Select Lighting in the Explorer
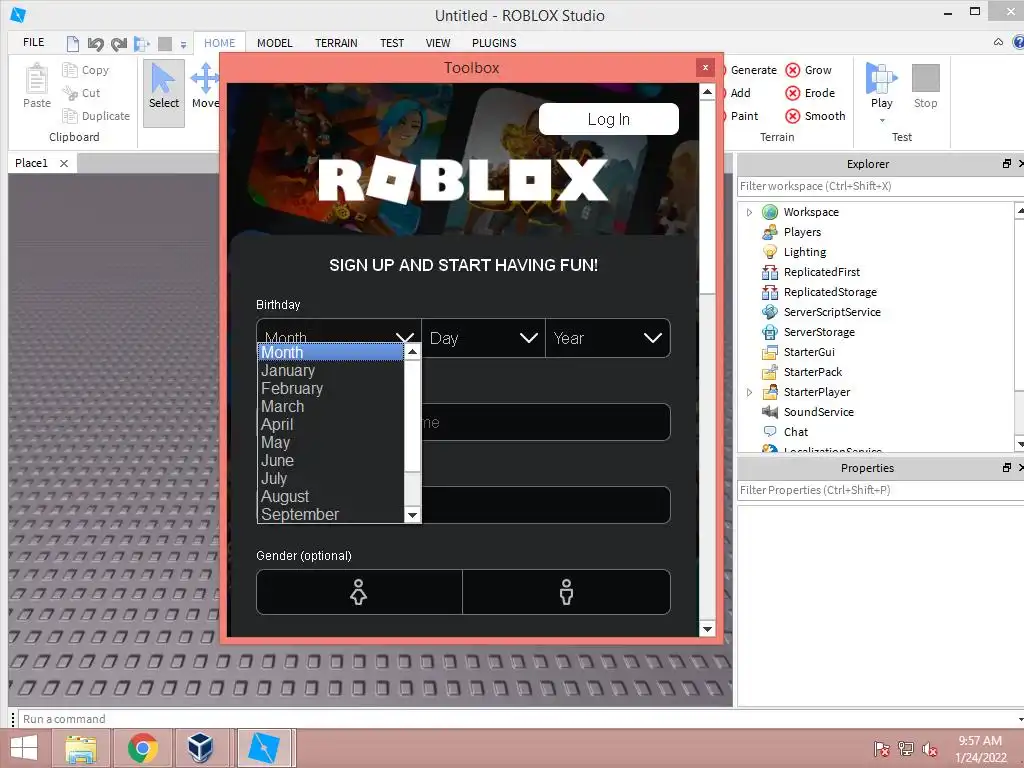Image resolution: width=1024 pixels, height=768 pixels. (x=805, y=252)
